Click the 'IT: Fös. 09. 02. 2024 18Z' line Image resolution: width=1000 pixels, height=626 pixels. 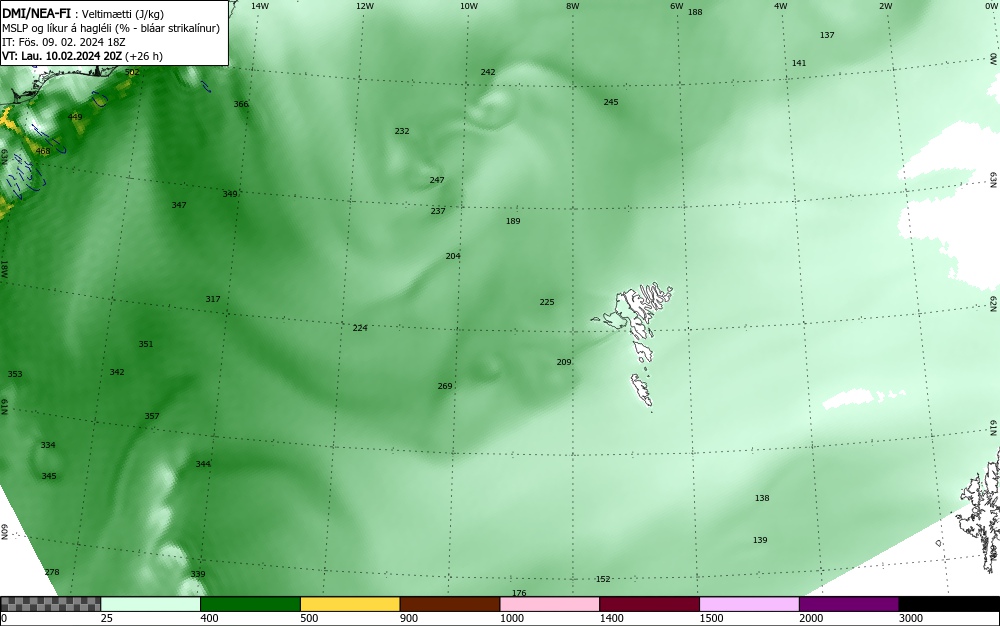[x=64, y=42]
